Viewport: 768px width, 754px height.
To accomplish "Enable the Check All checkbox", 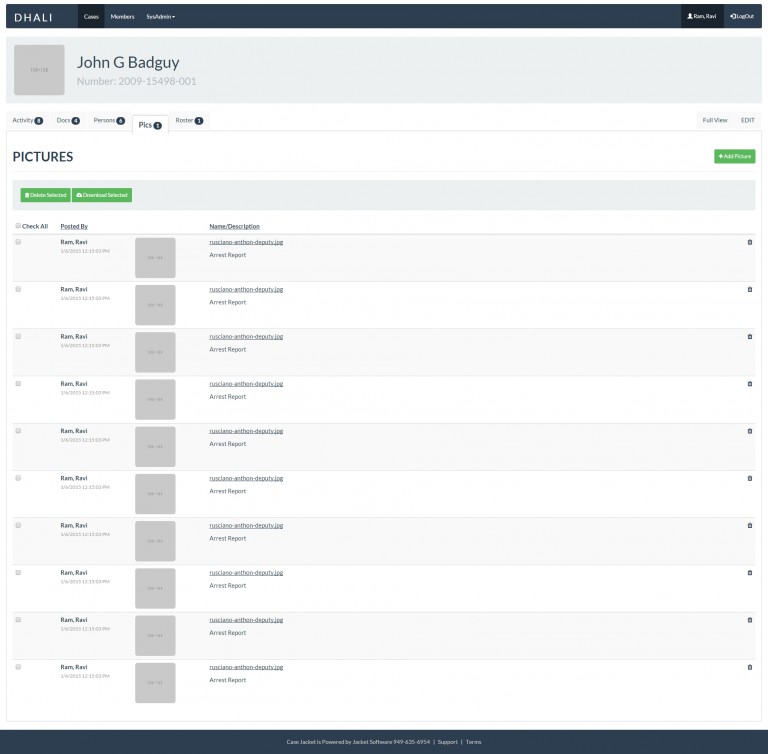I will (18, 226).
